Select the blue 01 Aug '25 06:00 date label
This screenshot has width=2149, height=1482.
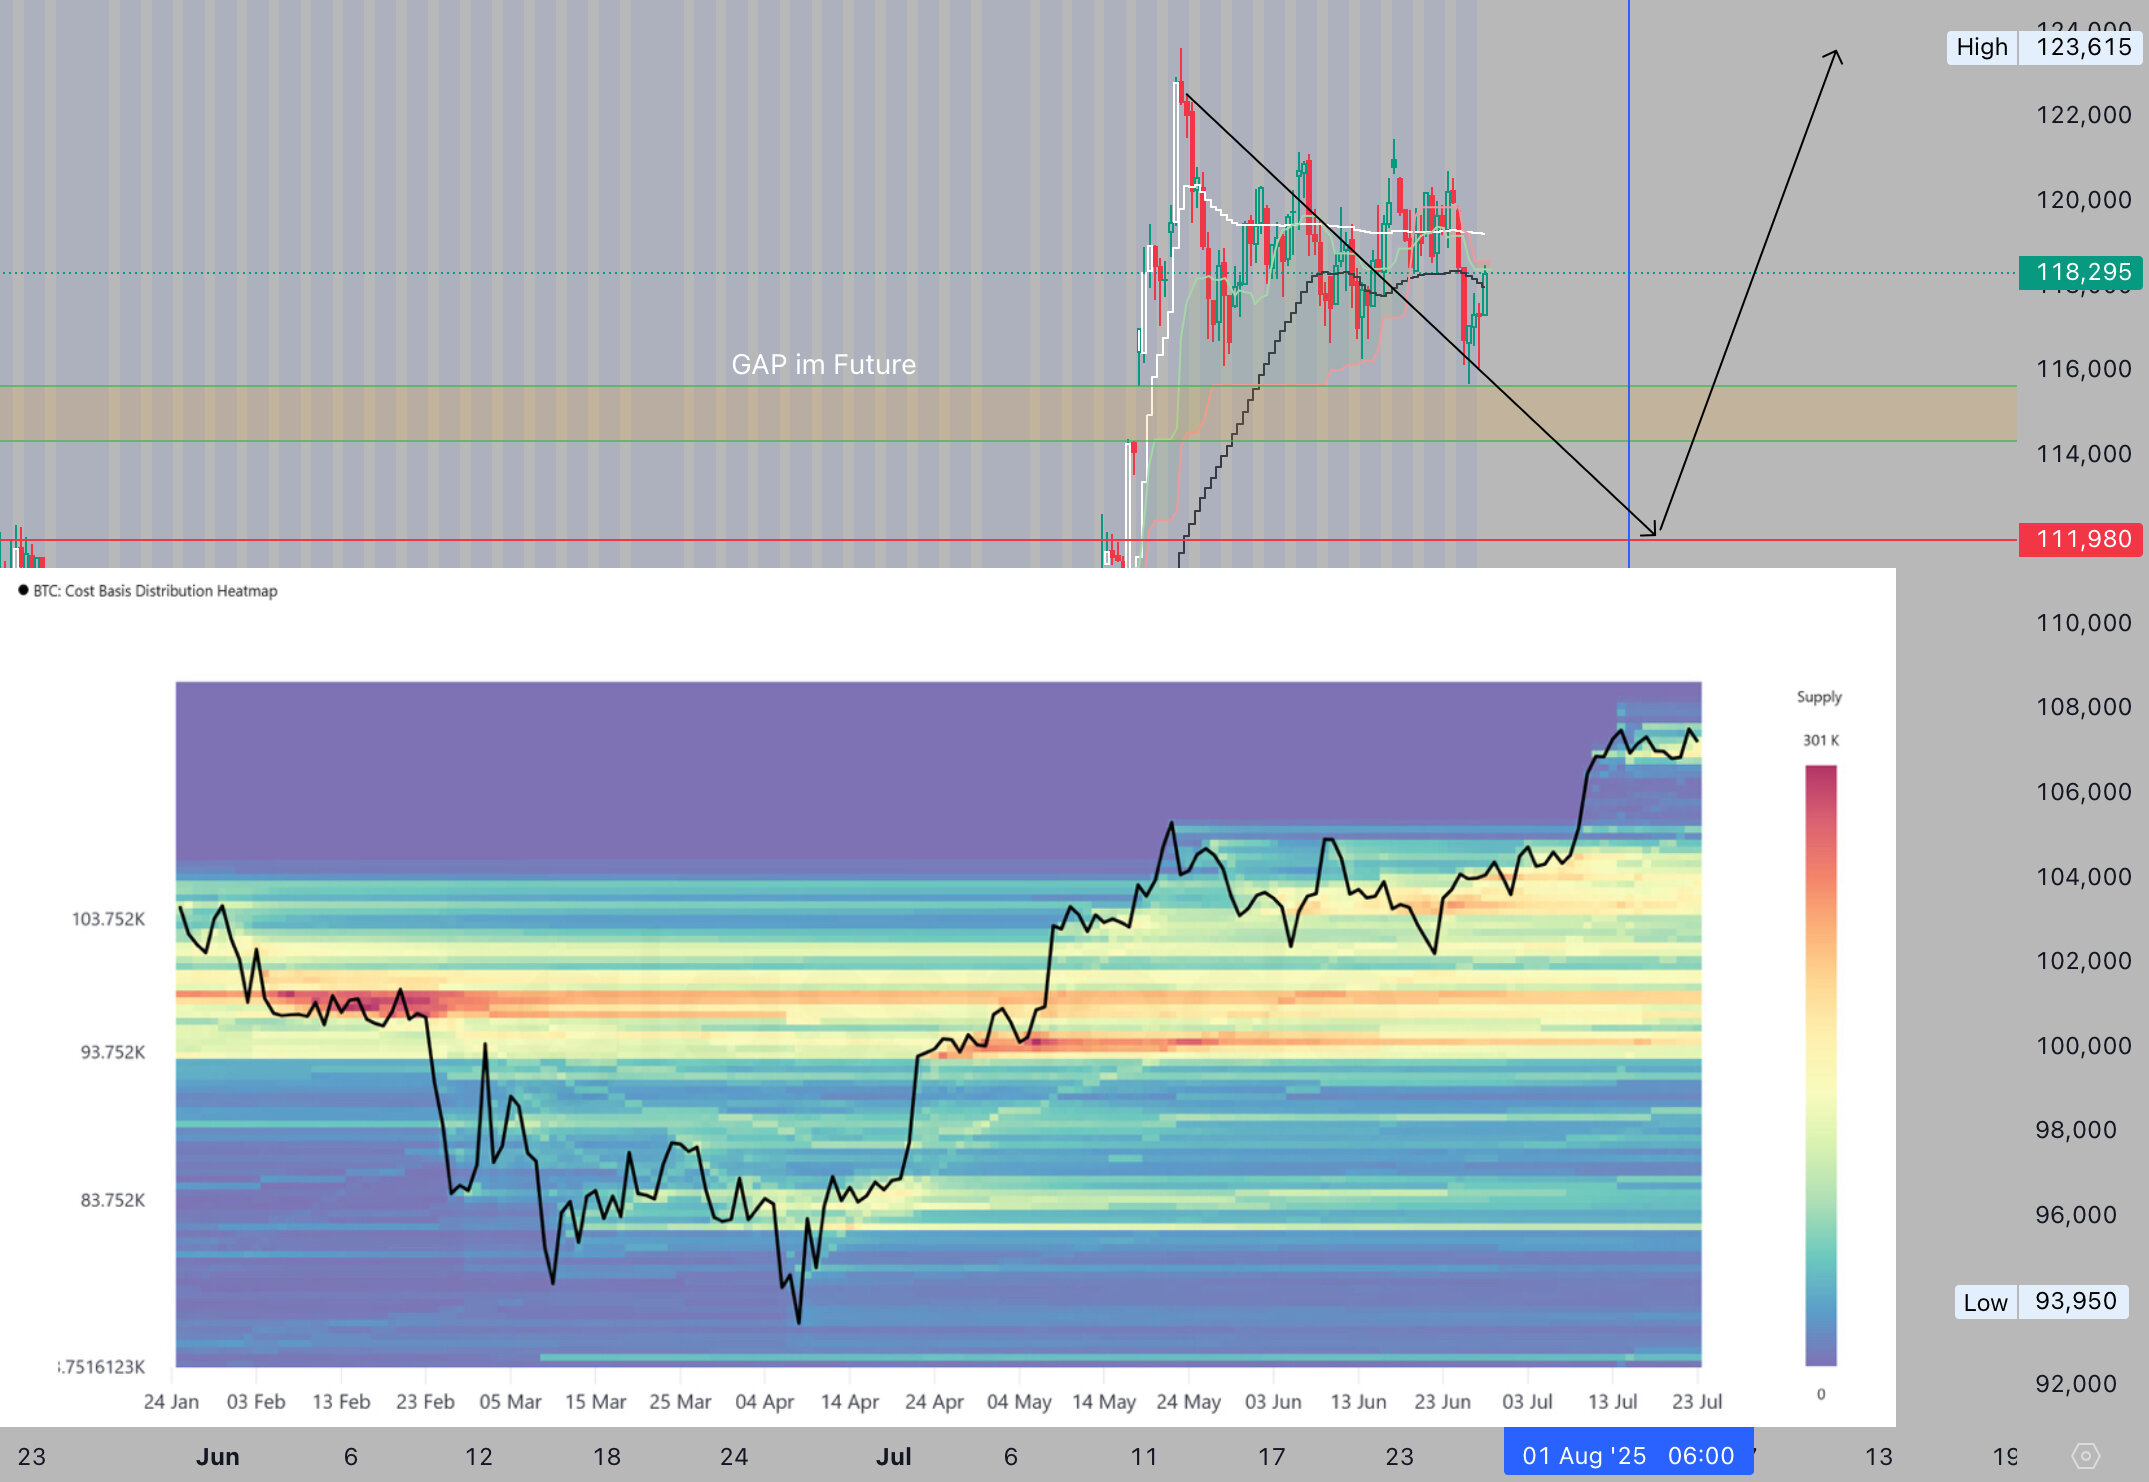(x=1627, y=1455)
